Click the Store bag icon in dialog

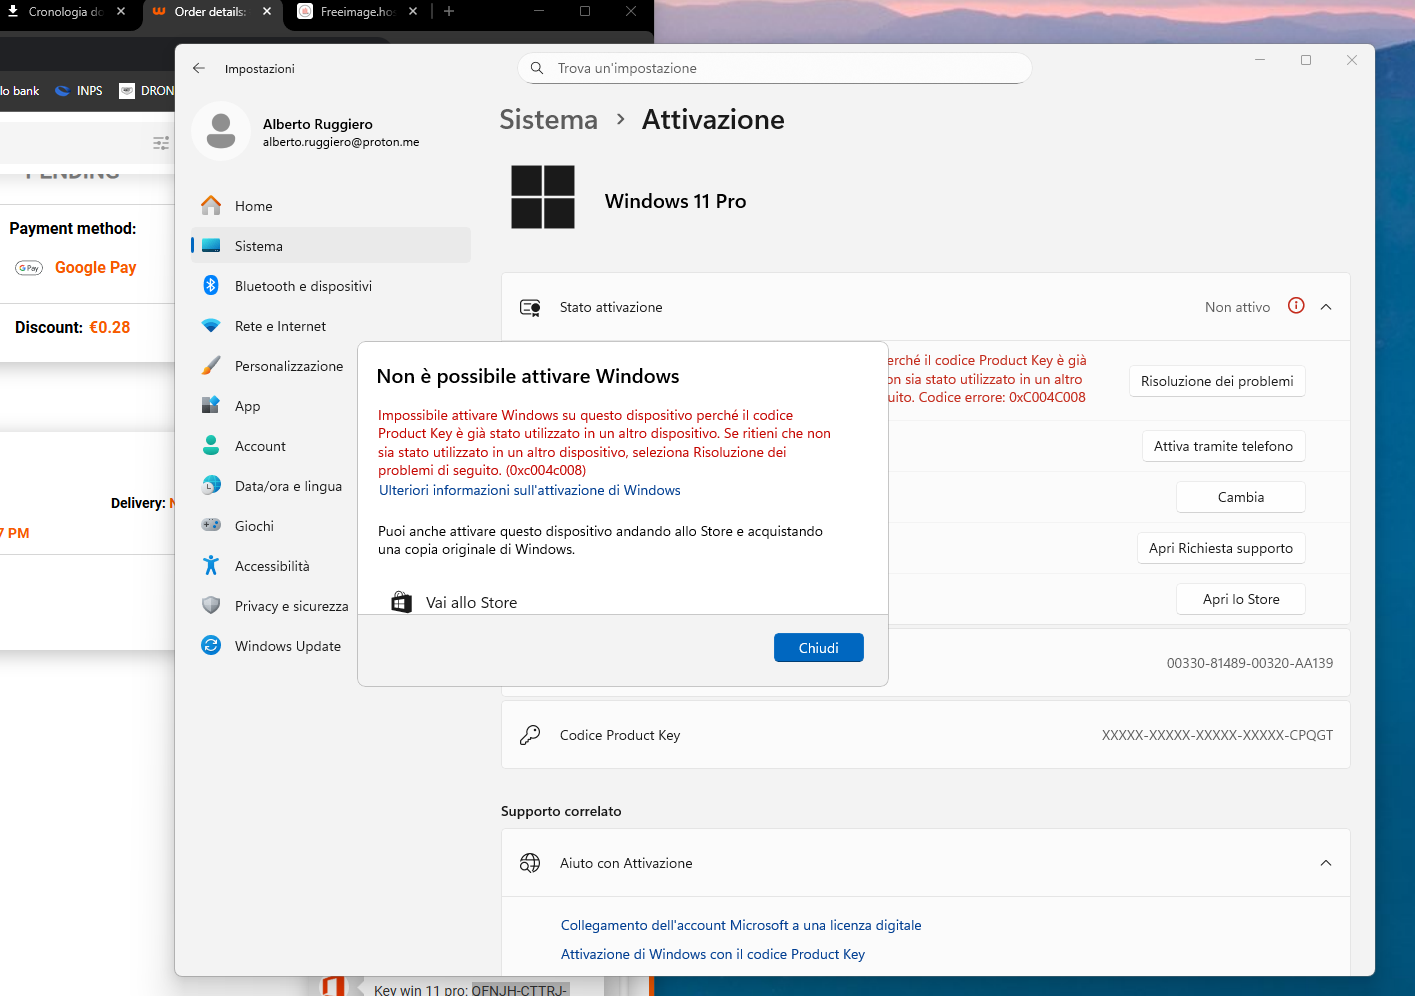pyautogui.click(x=401, y=602)
